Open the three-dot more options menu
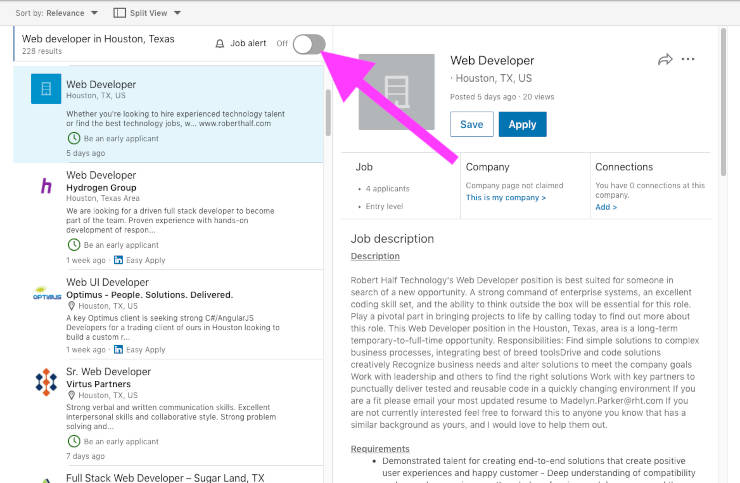This screenshot has width=740, height=483. pyautogui.click(x=688, y=59)
